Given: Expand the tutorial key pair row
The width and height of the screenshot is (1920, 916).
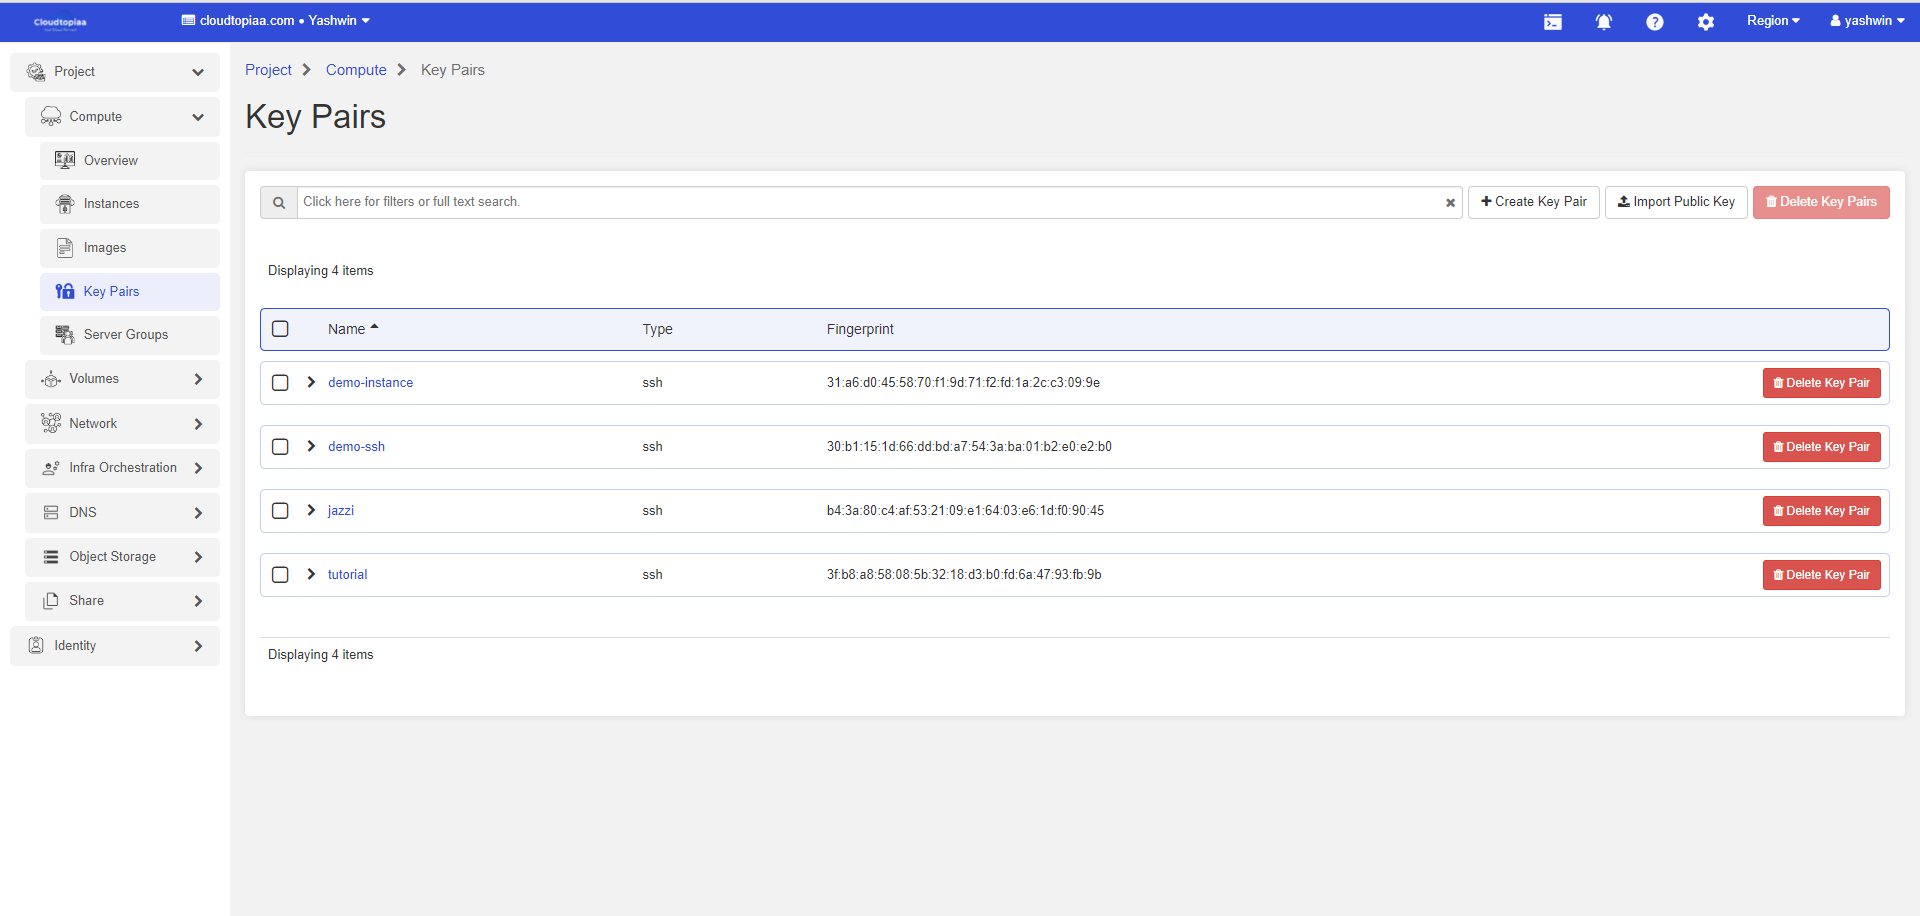Looking at the screenshot, I should click(311, 574).
